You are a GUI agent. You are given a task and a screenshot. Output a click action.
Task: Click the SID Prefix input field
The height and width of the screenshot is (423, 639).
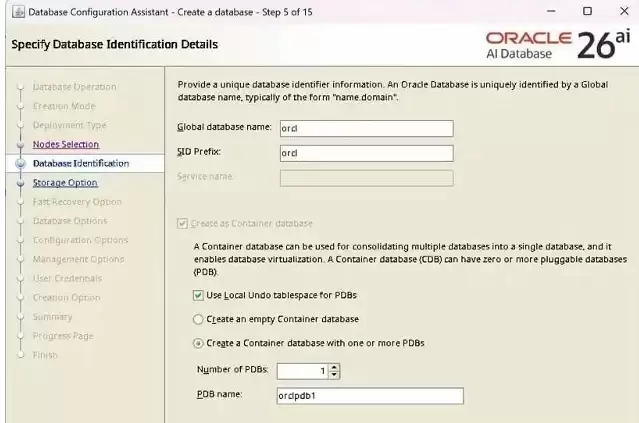pyautogui.click(x=366, y=153)
